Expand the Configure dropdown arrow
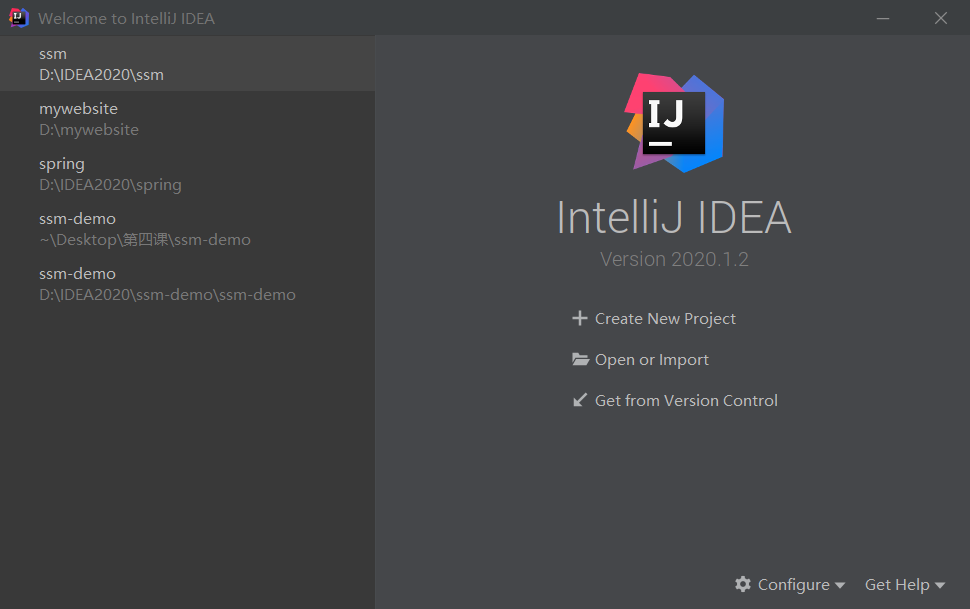 [839, 585]
